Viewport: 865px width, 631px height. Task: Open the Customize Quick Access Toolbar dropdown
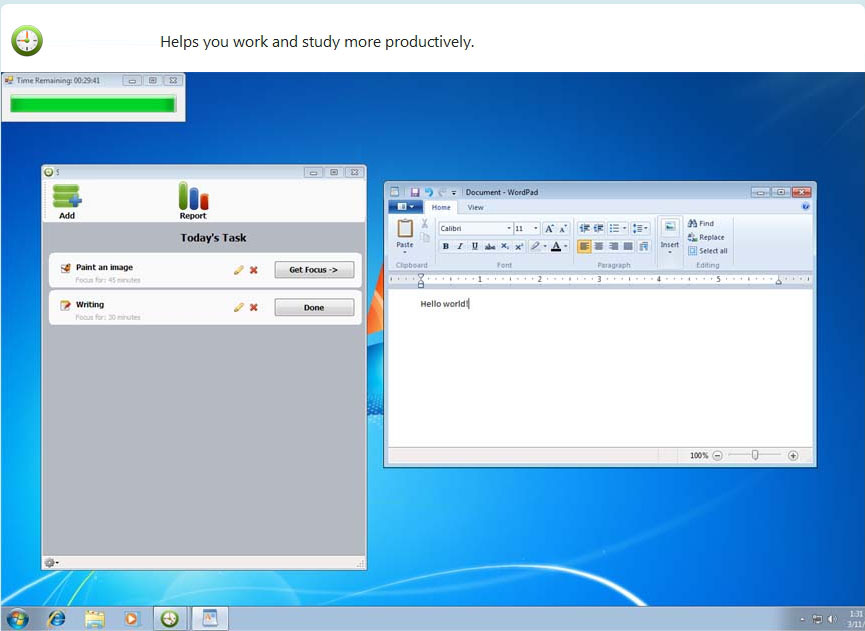[x=454, y=192]
